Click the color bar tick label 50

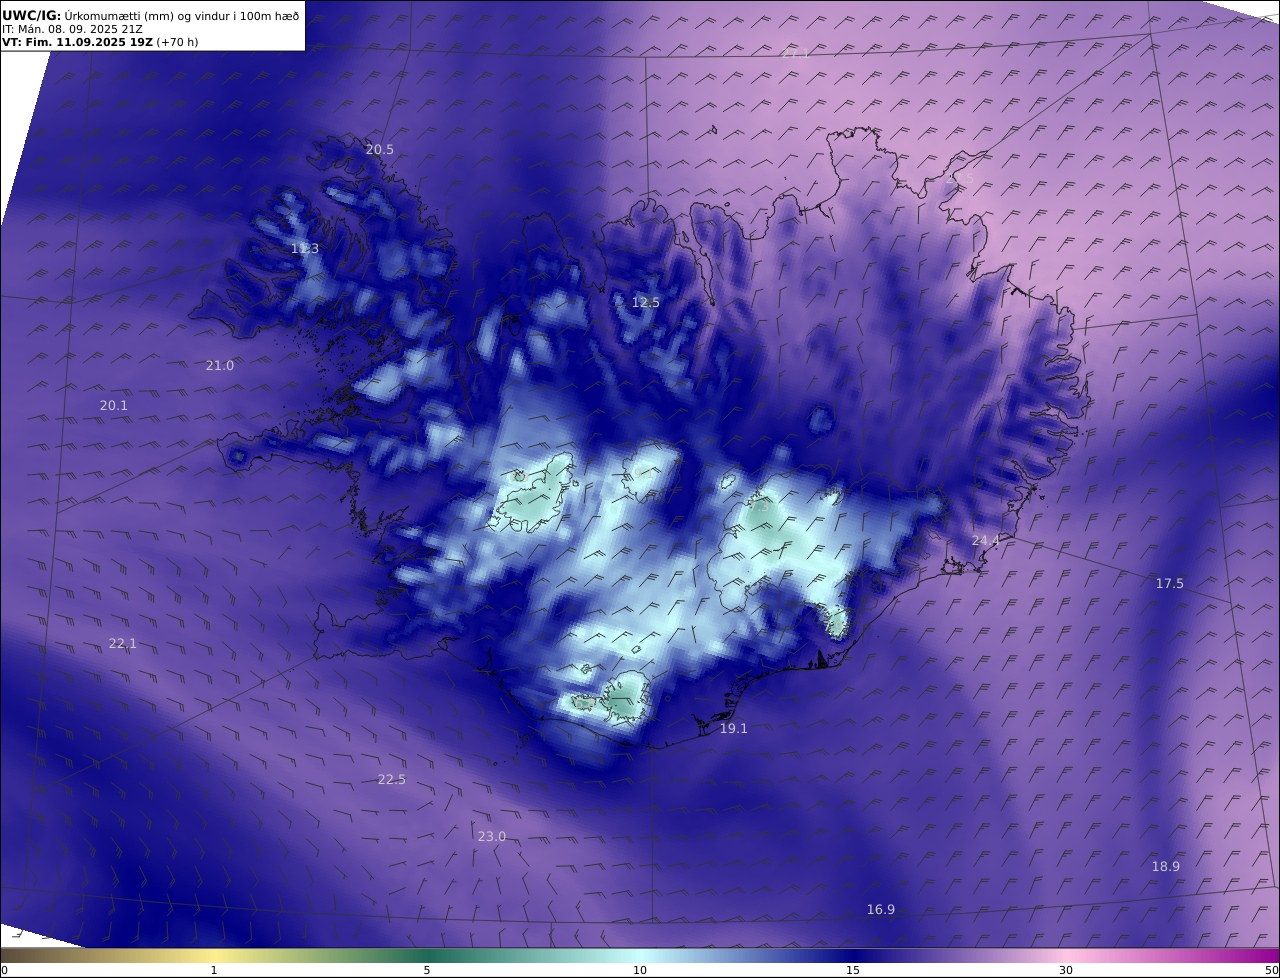coord(1272,970)
